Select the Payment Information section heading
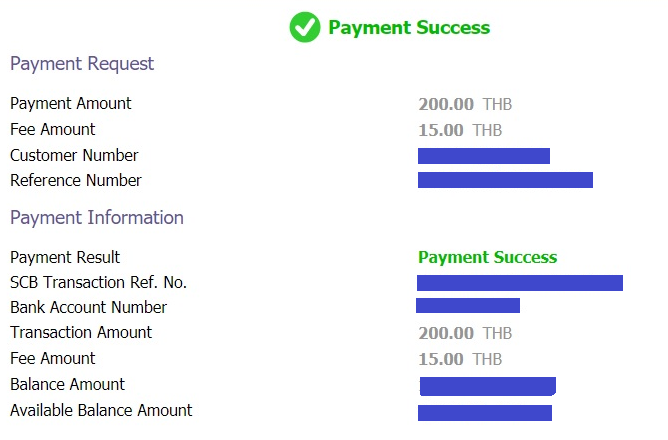668x440 pixels. pos(97,218)
